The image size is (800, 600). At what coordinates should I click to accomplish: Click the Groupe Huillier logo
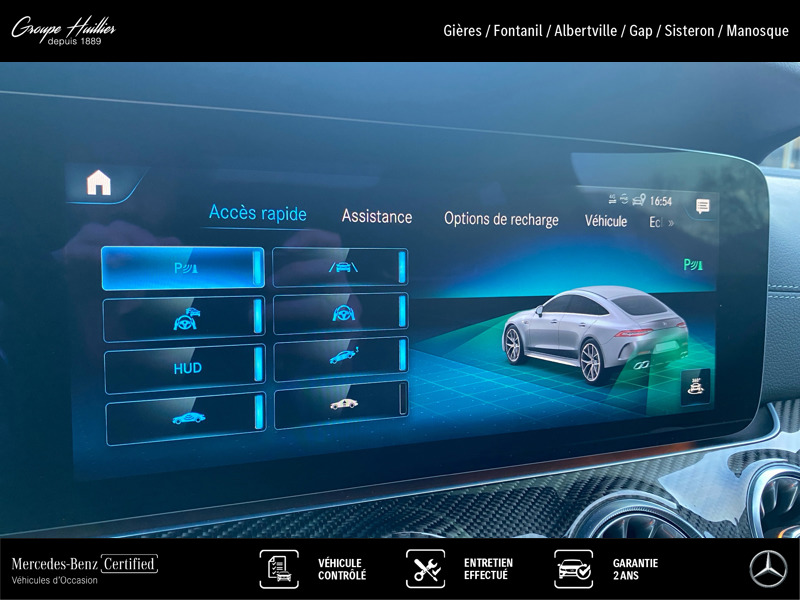[63, 31]
